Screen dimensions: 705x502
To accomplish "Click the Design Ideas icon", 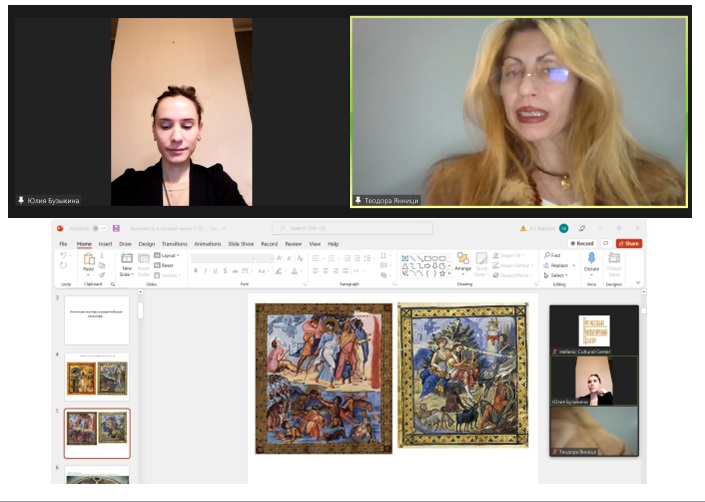I will pos(614,258).
